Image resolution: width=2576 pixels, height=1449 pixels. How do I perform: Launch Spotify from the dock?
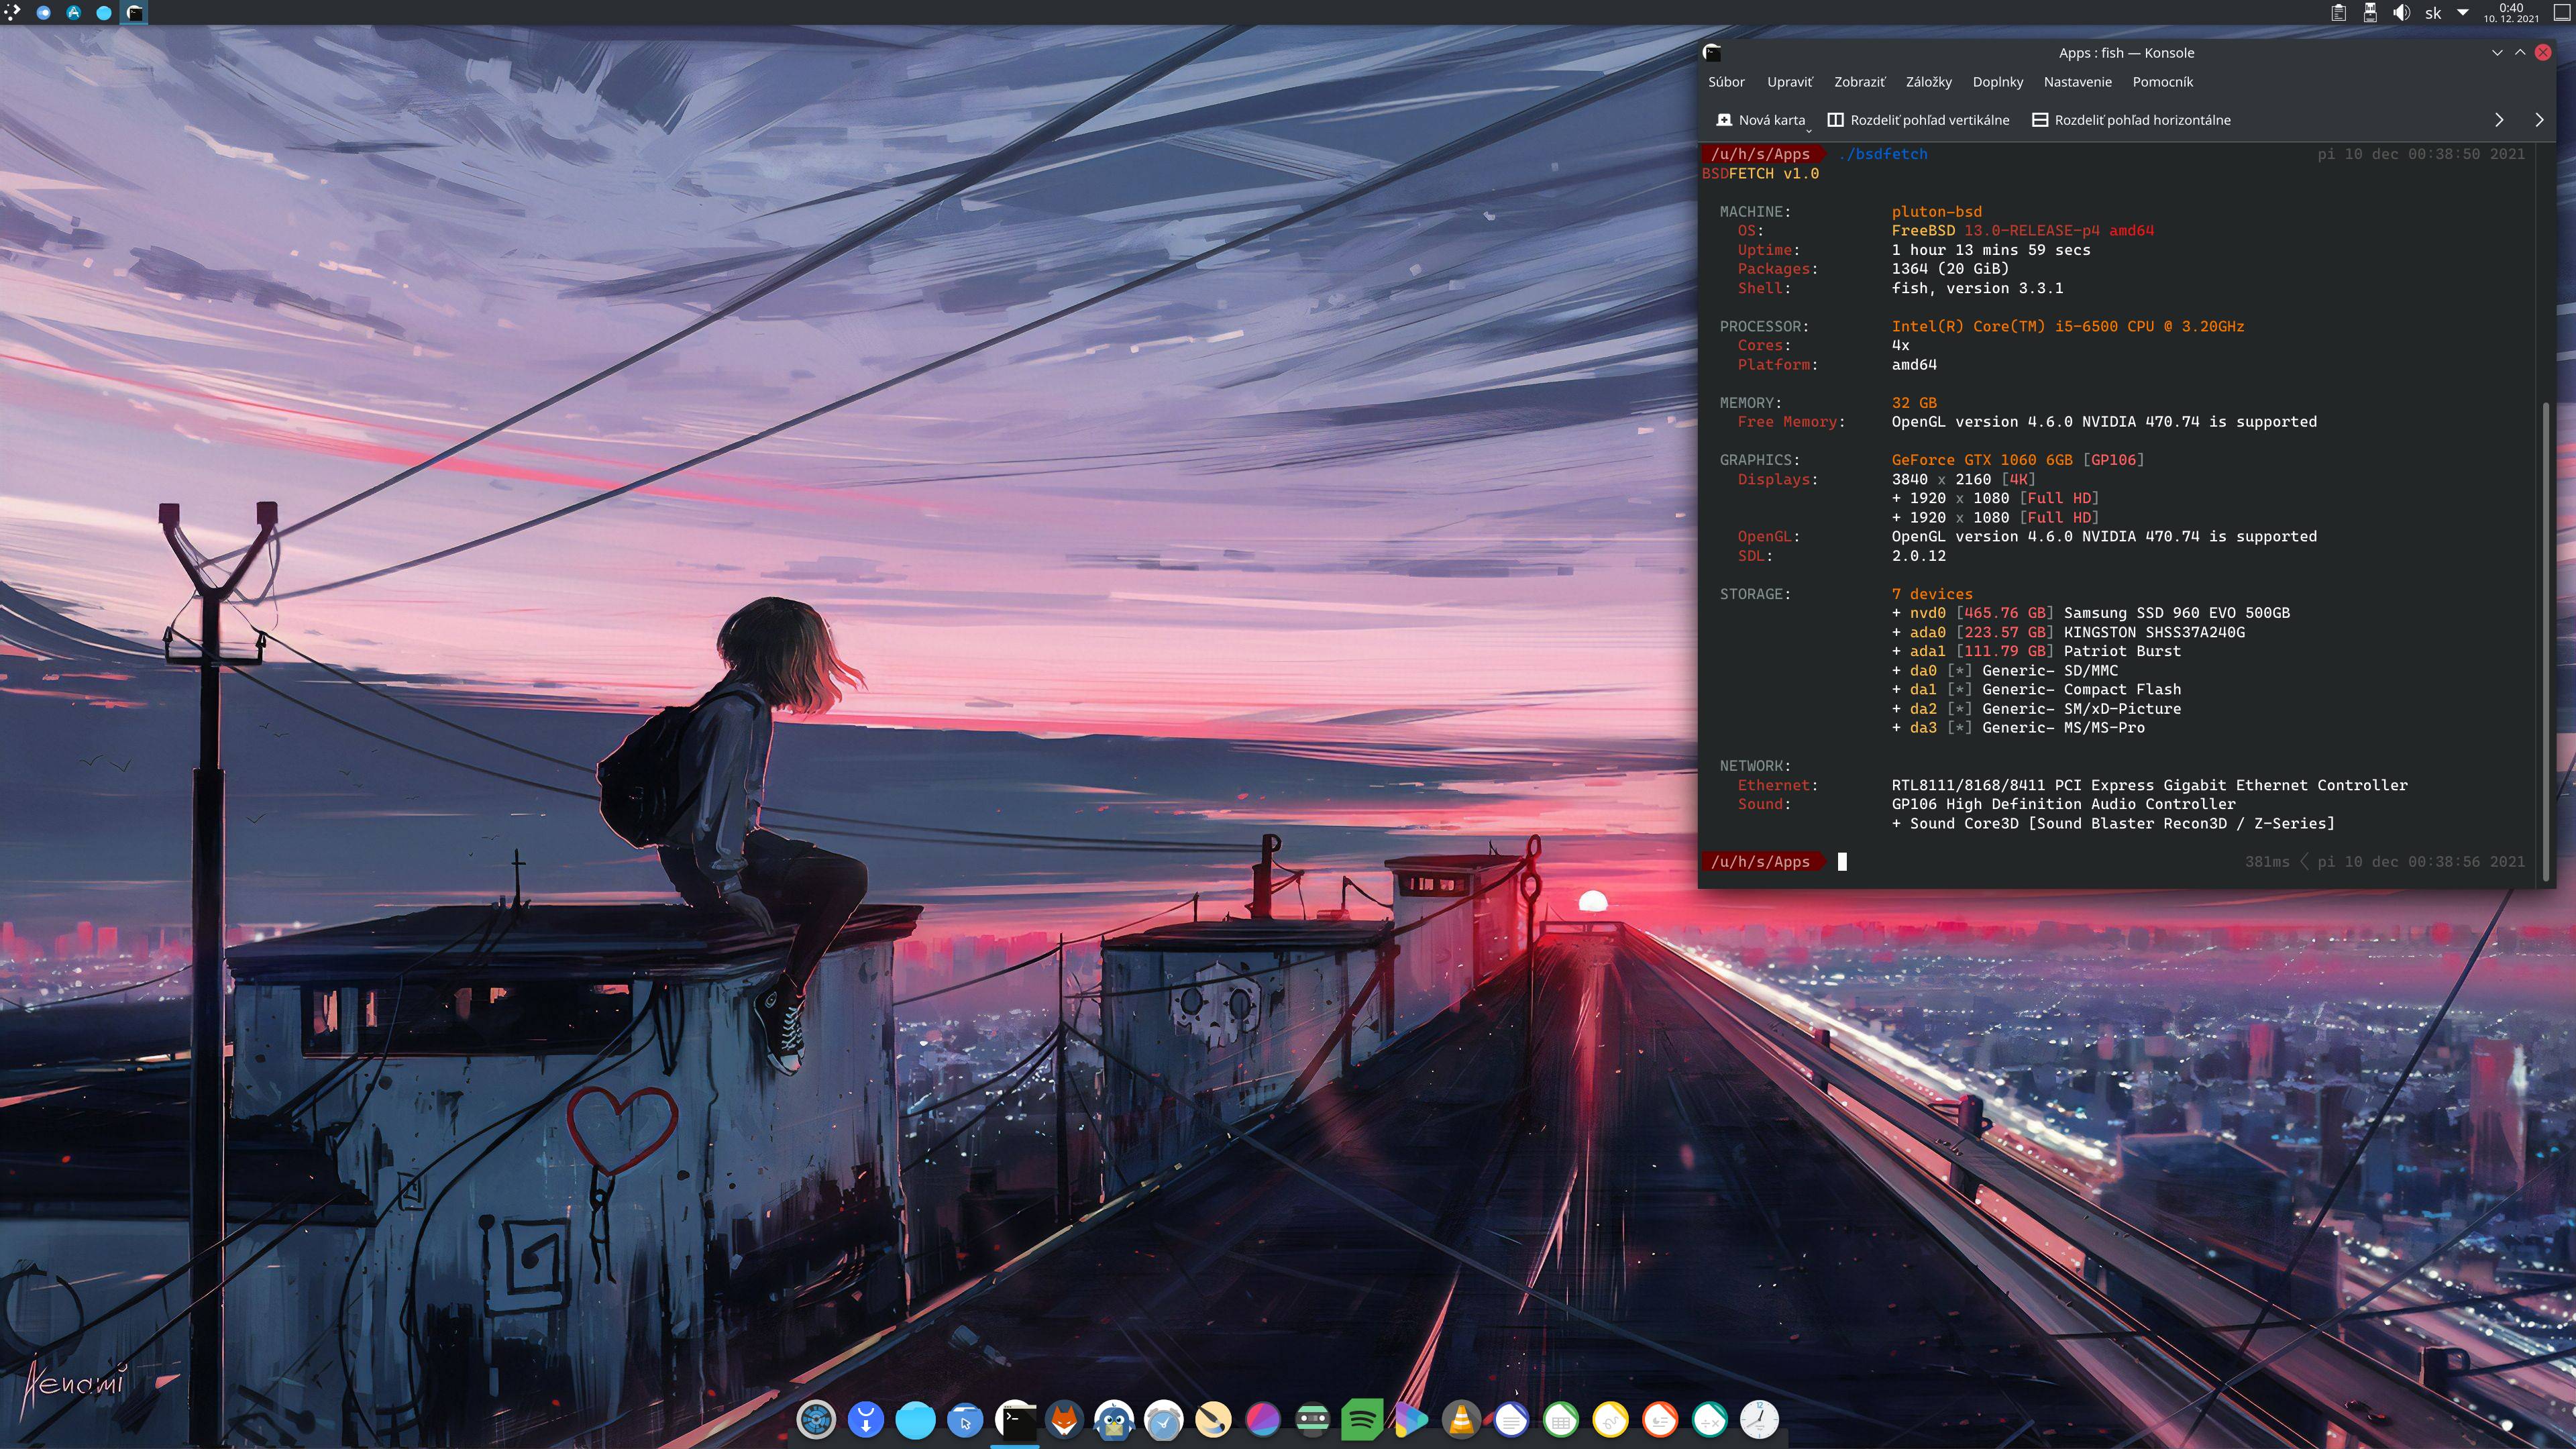(x=1362, y=1419)
